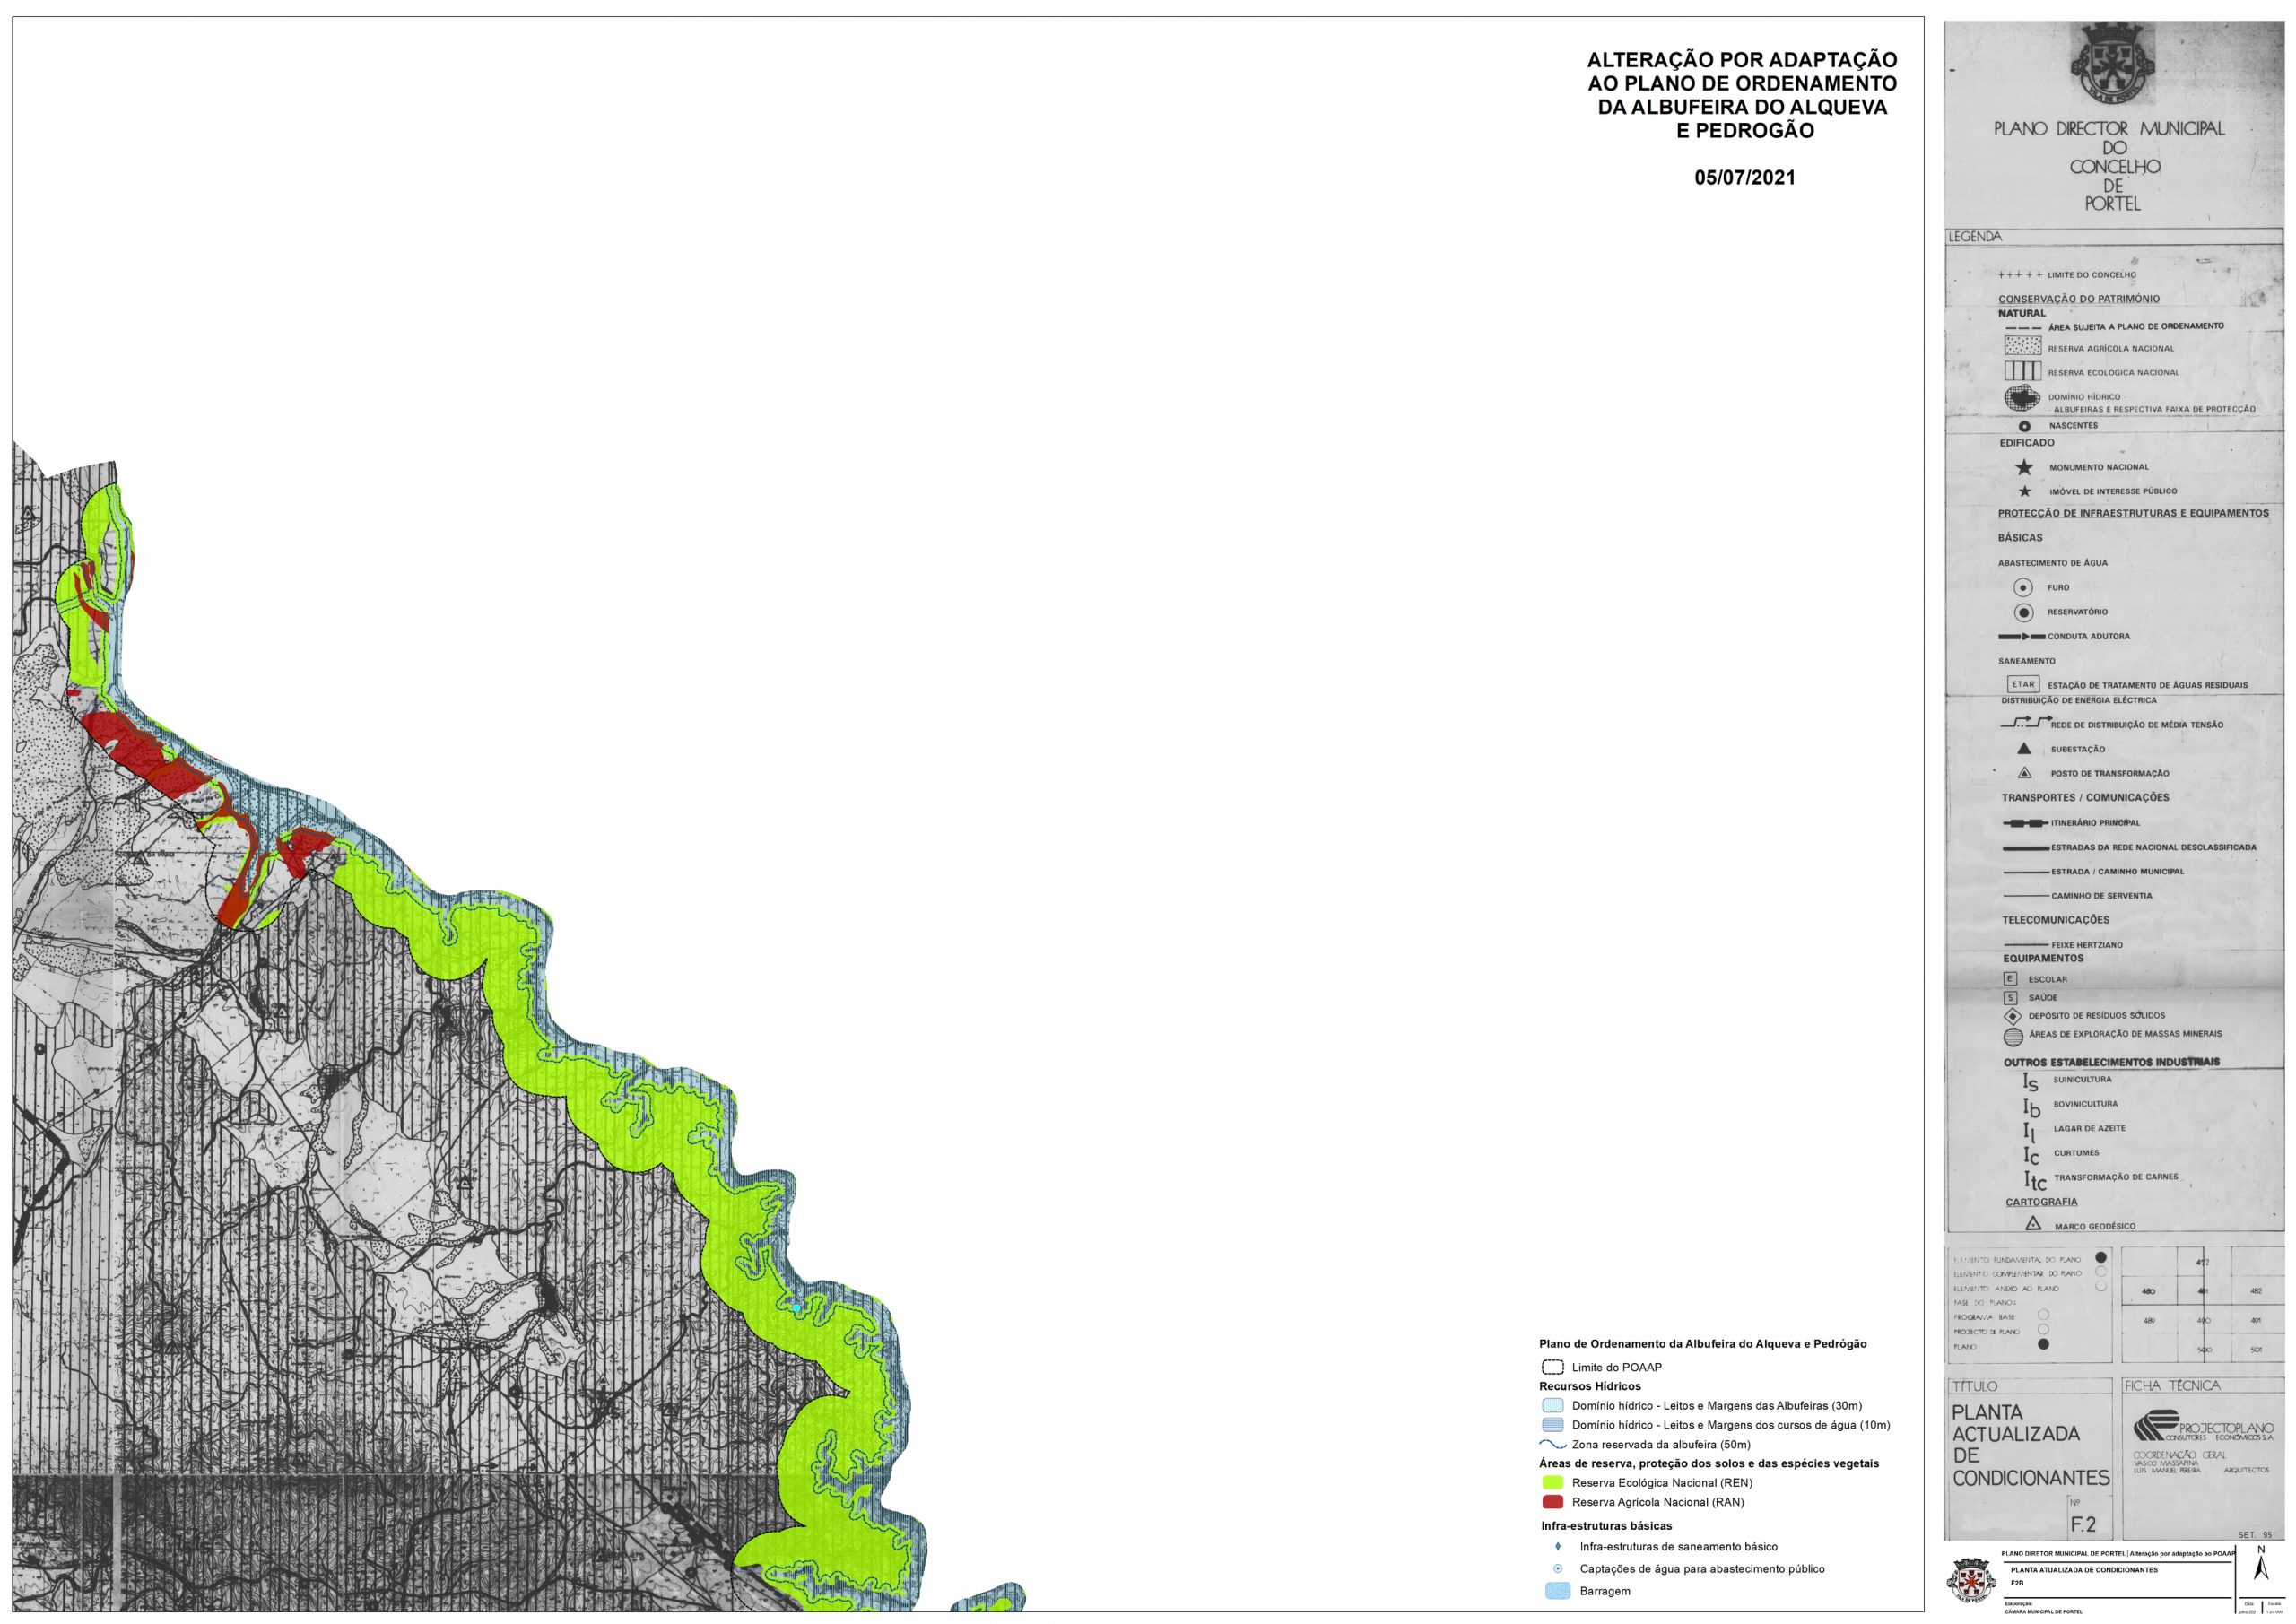The image size is (2296, 1624).
Task: Select the Programa Base circle
Action: point(2043,1315)
